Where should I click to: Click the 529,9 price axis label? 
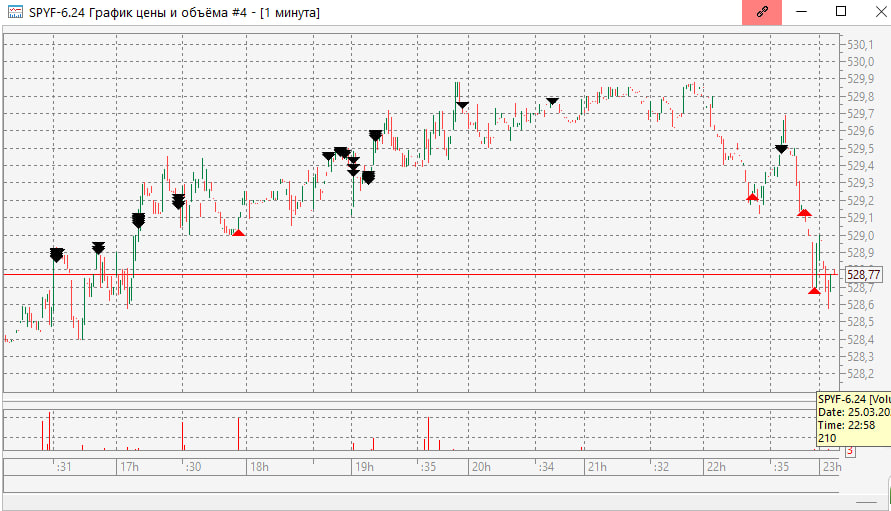click(860, 79)
